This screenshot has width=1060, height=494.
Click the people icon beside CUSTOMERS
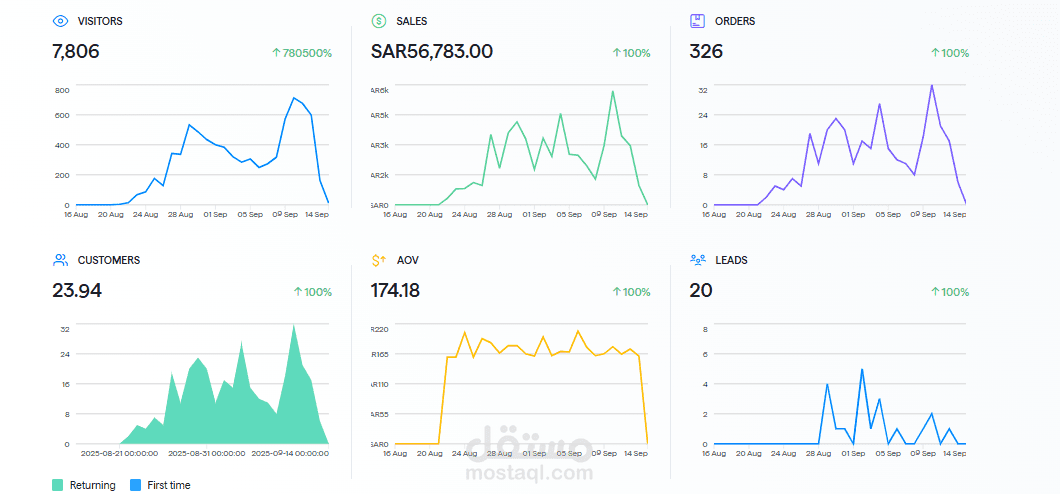[x=60, y=260]
